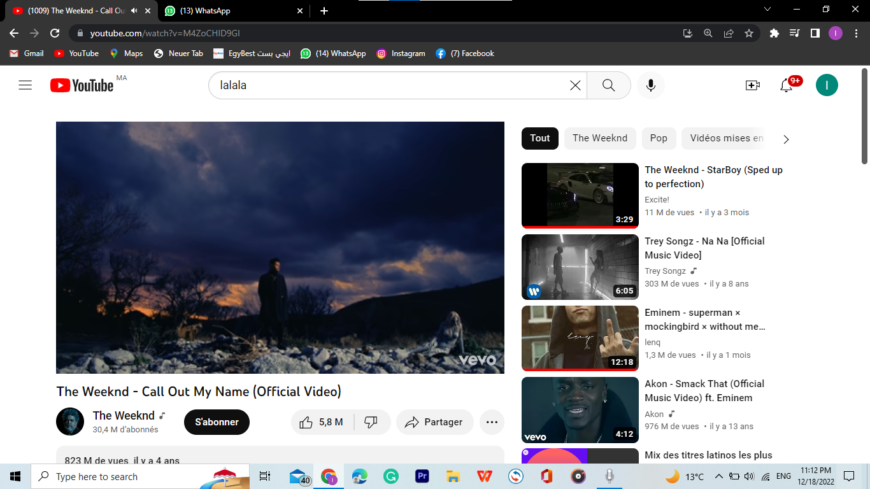Open the zoom magnifier in address bar
Image resolution: width=870 pixels, height=489 pixels.
point(708,33)
